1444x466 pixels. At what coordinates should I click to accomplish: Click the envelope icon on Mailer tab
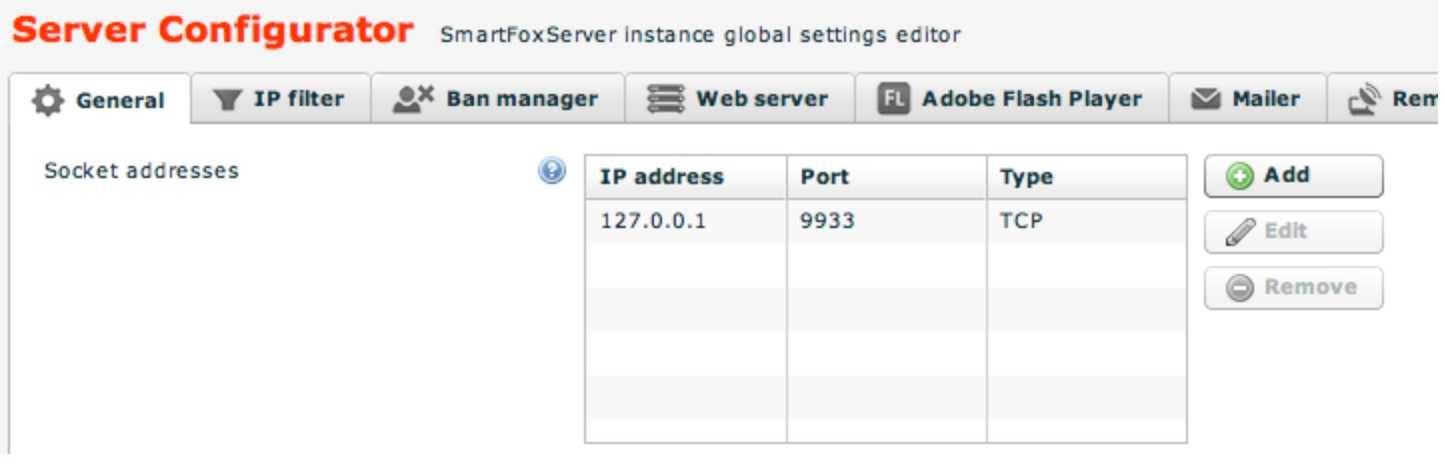[x=1203, y=99]
